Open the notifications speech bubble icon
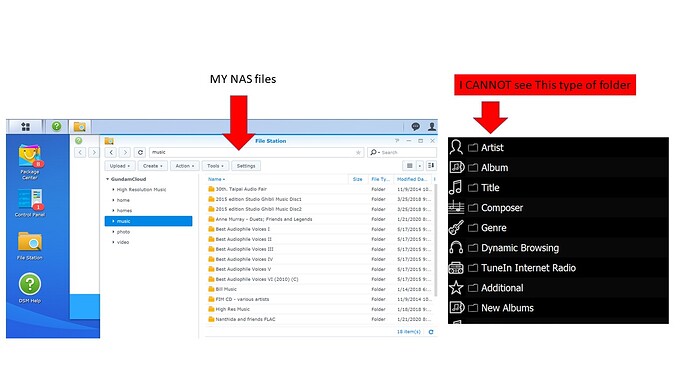 coord(415,127)
